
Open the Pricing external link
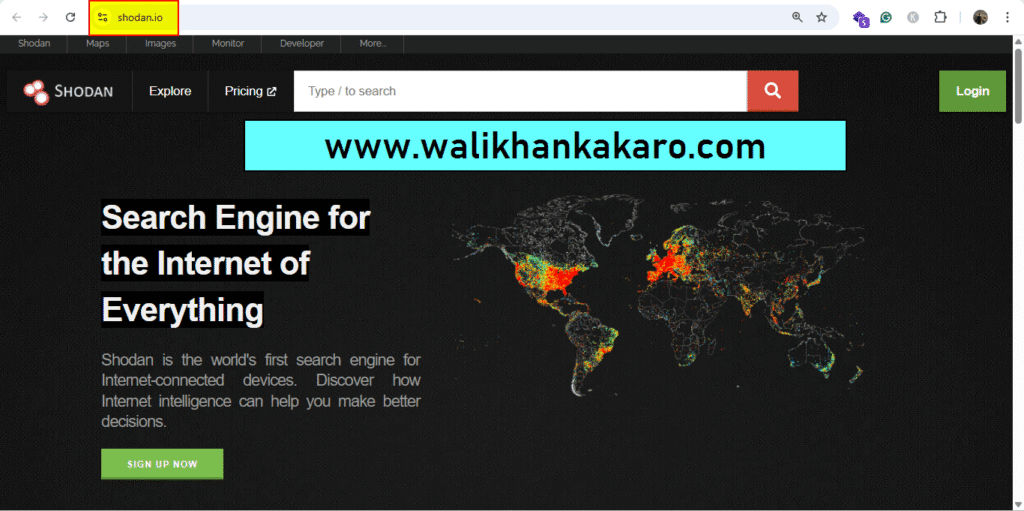pyautogui.click(x=250, y=91)
